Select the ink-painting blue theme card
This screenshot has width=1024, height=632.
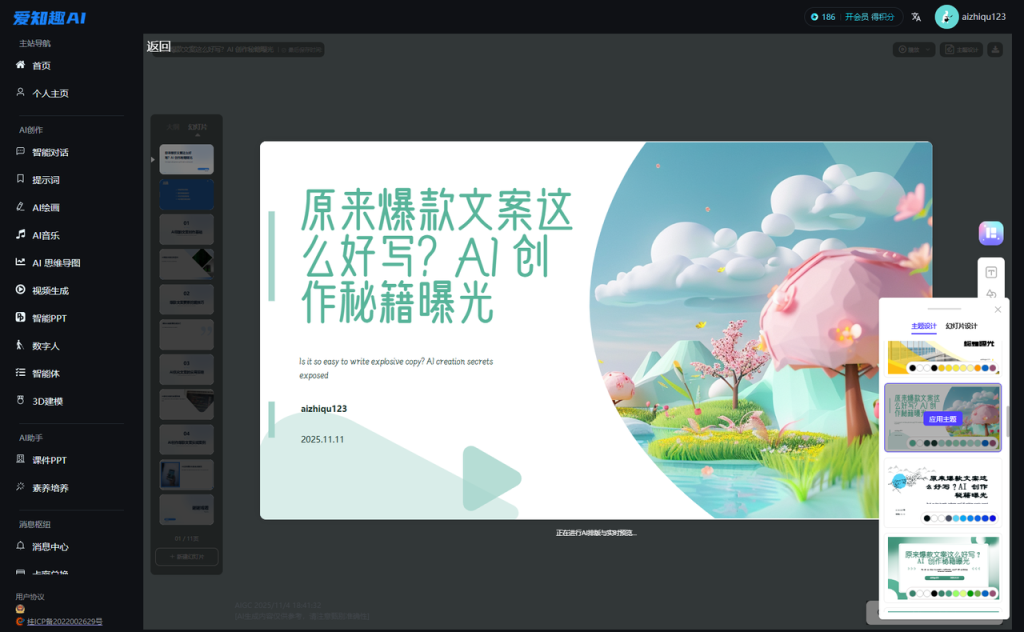click(943, 493)
